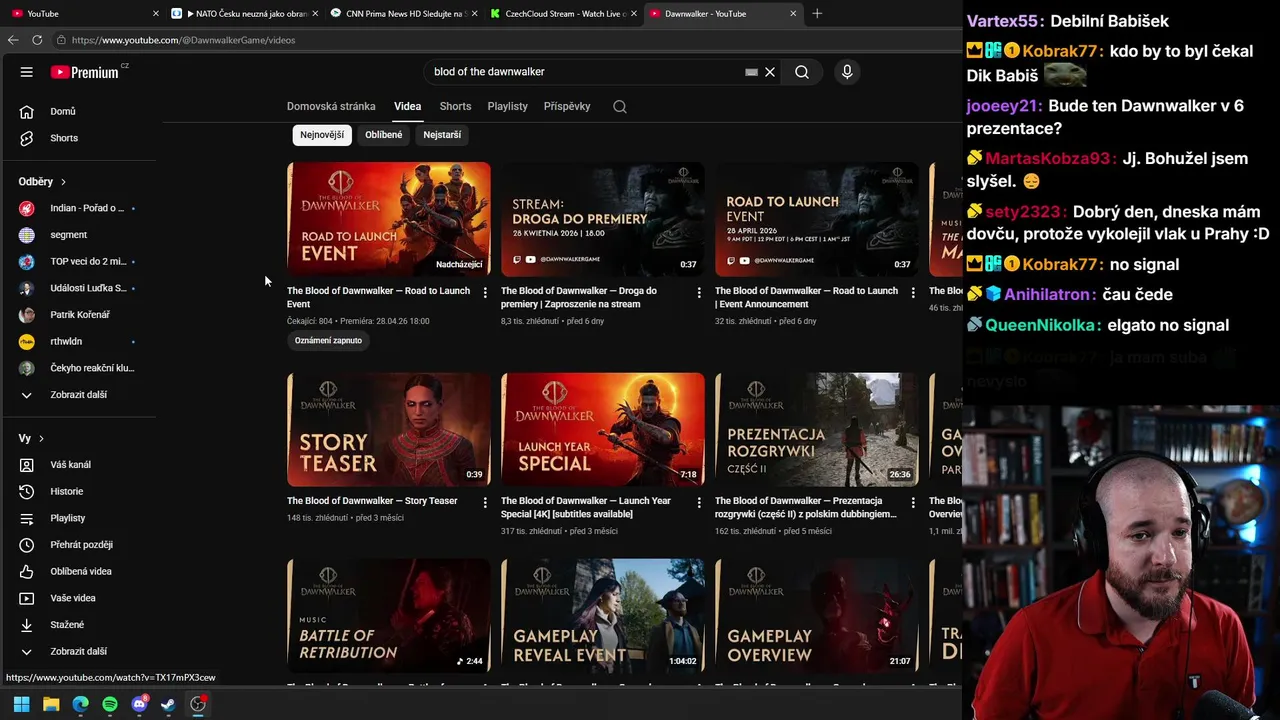This screenshot has height=720, width=1280.
Task: Open options menu for Event Announcement video
Action: [913, 293]
